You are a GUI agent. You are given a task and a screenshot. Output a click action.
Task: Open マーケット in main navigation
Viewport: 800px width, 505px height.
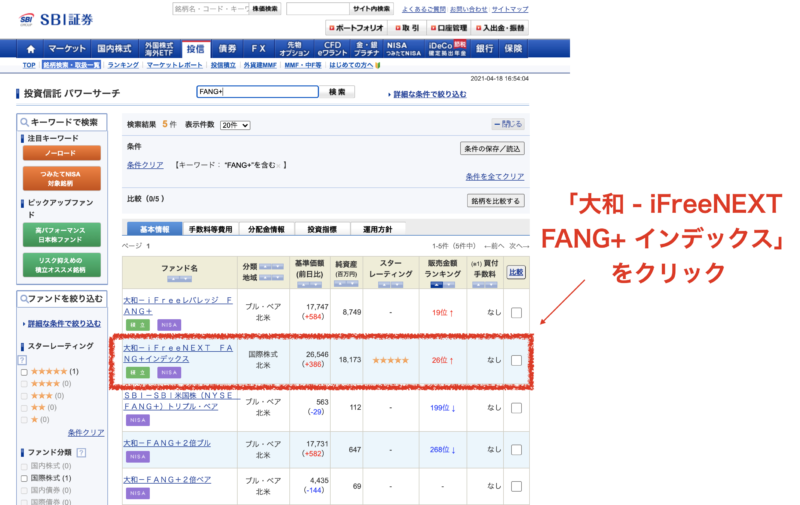pyautogui.click(x=67, y=48)
